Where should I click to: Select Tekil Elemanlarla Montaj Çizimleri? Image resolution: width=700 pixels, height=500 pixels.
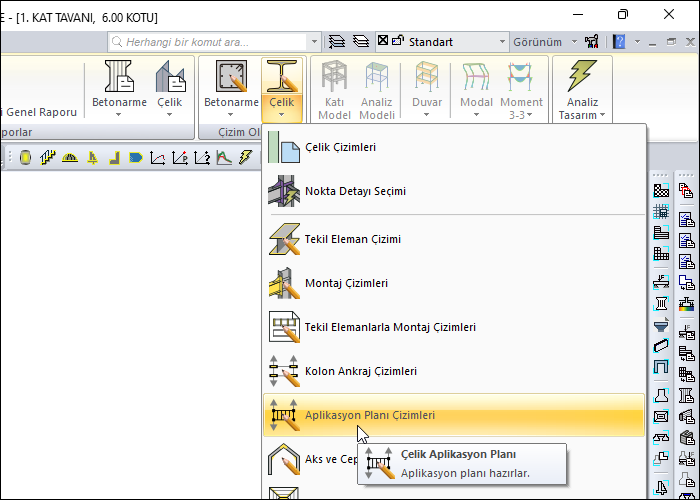tap(454, 327)
